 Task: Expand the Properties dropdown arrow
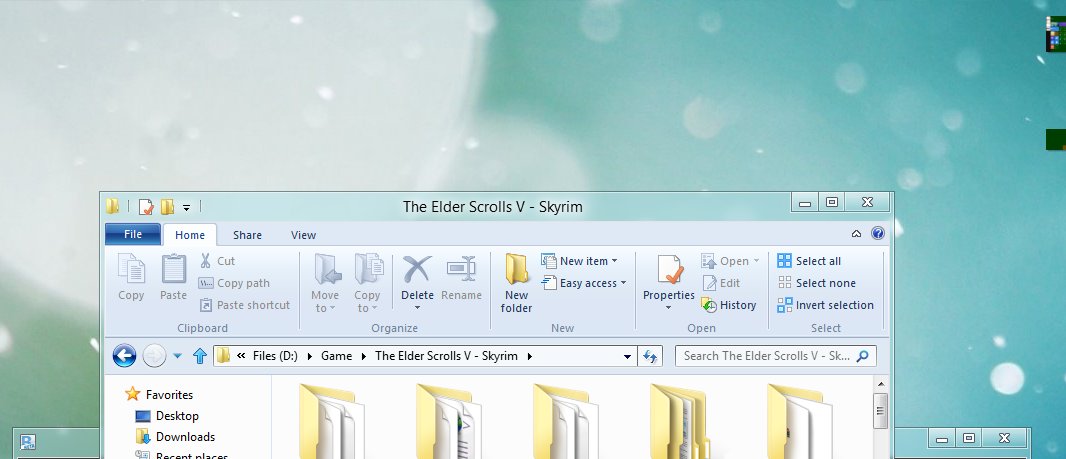click(x=668, y=308)
